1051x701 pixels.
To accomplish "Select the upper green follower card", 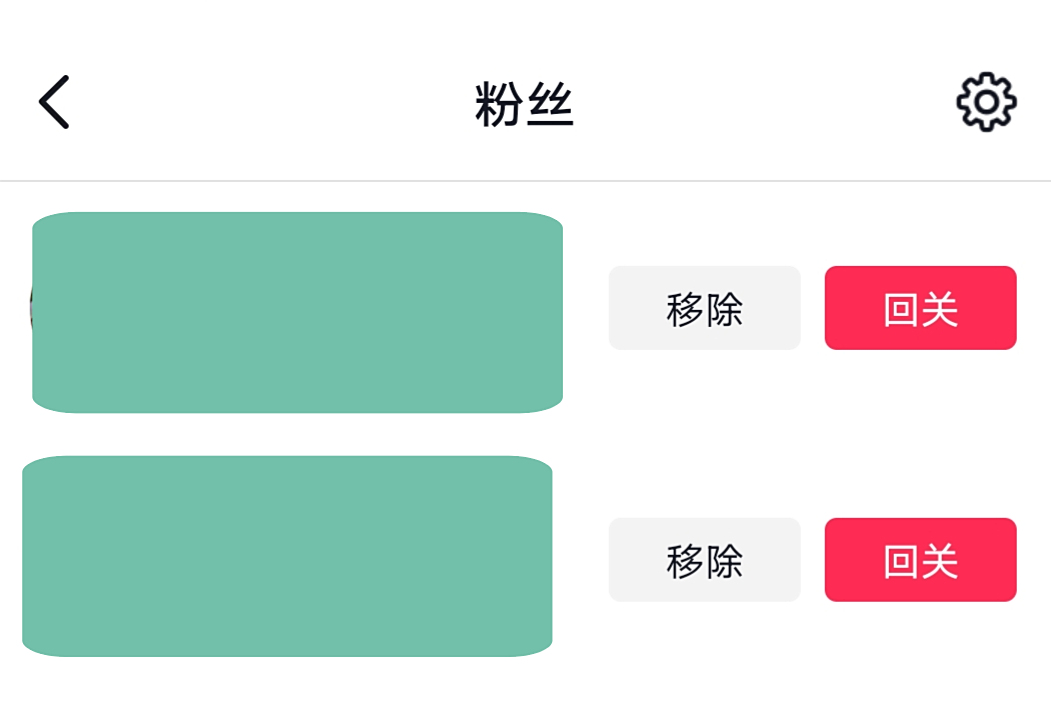I will pyautogui.click(x=297, y=312).
